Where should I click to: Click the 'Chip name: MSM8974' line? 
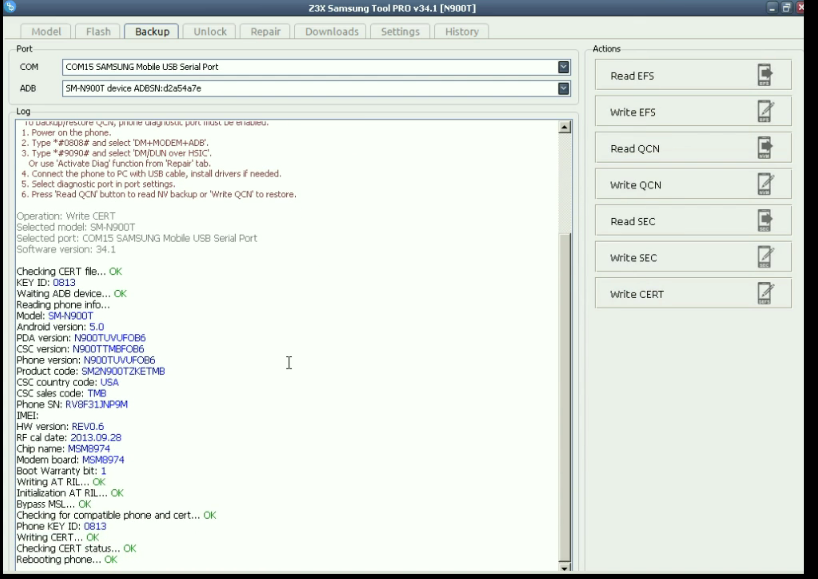pos(63,449)
